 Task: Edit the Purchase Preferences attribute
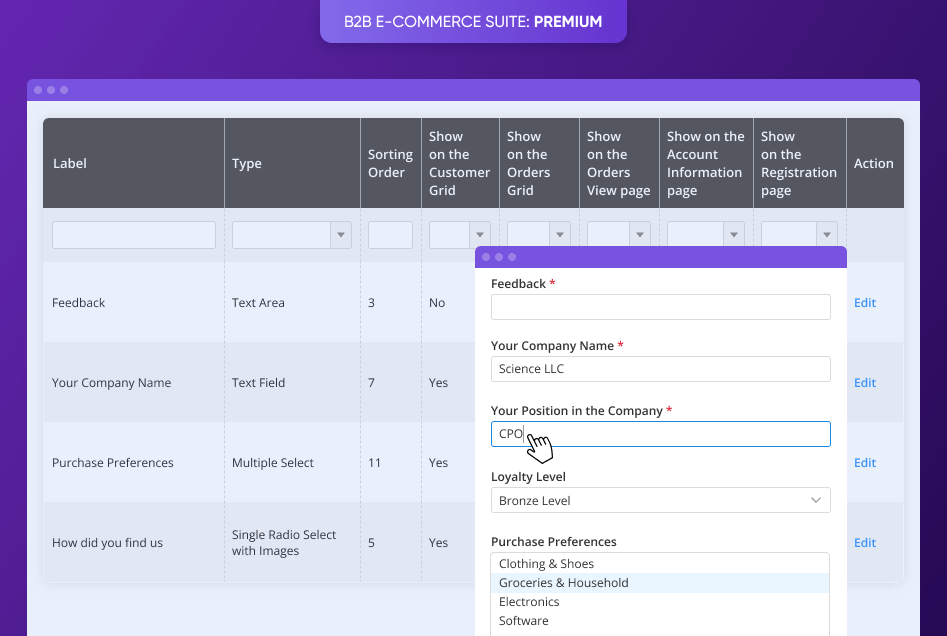click(x=864, y=462)
